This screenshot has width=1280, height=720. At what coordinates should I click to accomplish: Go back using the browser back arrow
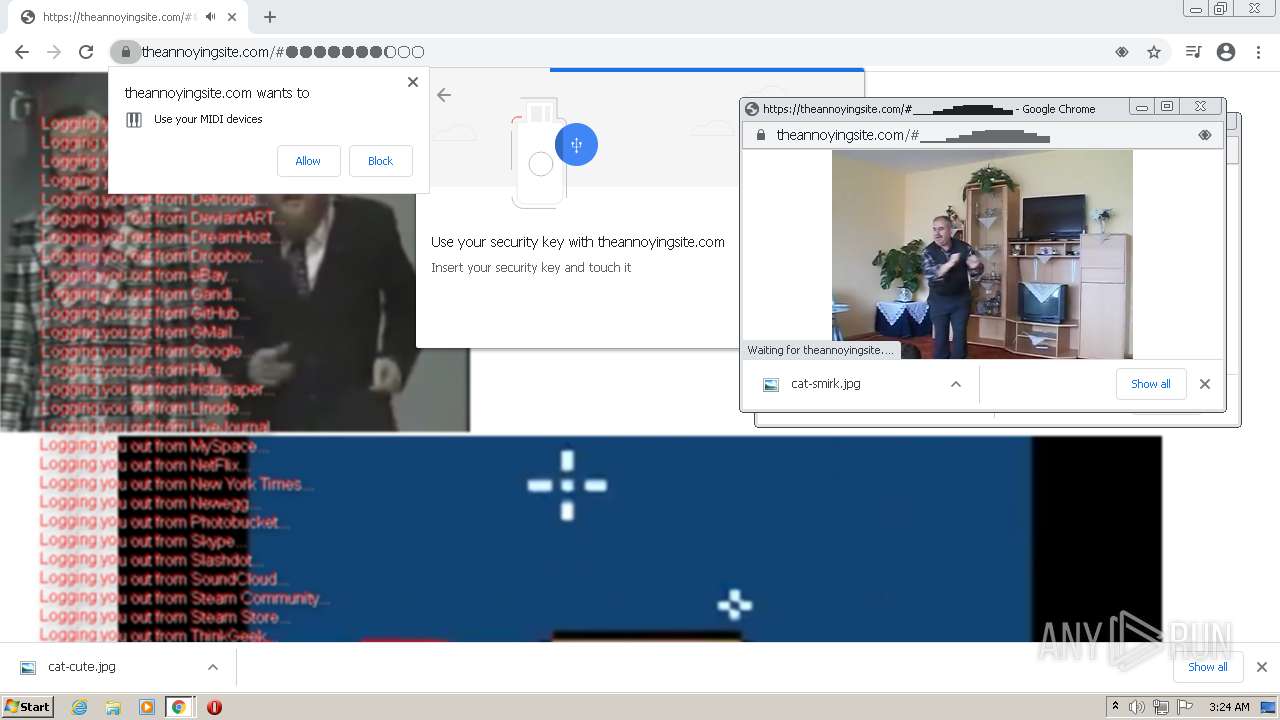pos(22,52)
